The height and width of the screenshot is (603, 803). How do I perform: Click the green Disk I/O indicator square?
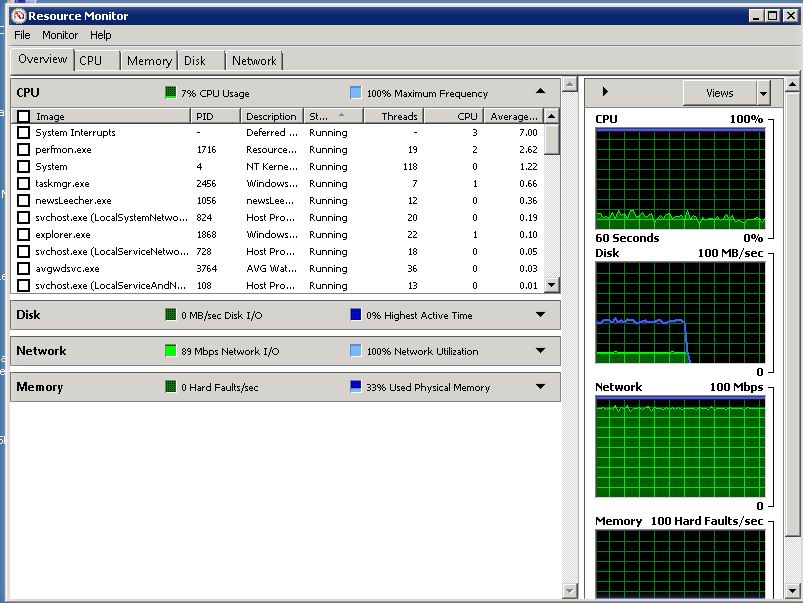coord(171,315)
